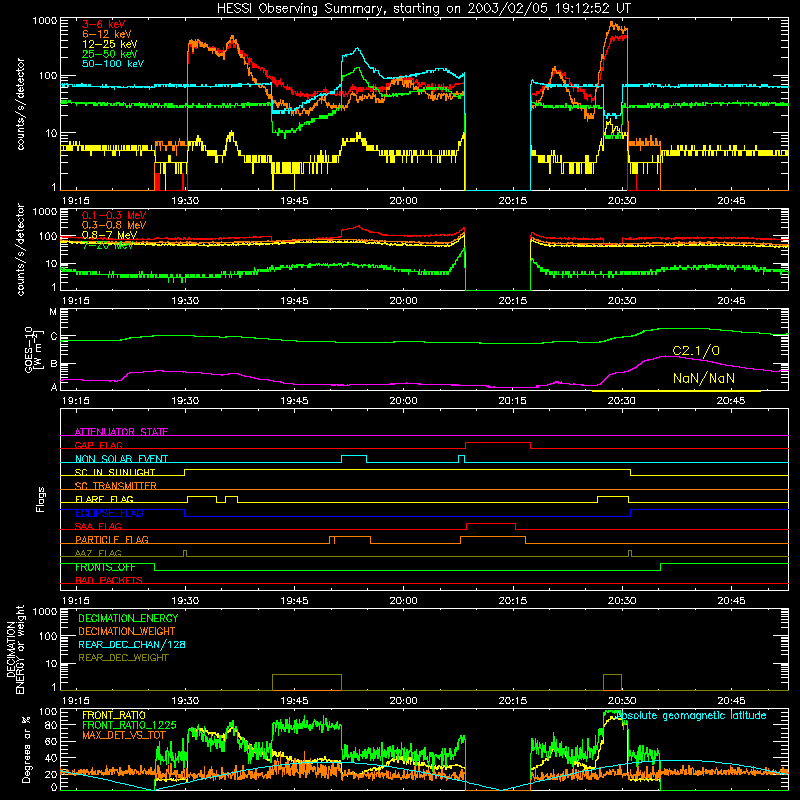The width and height of the screenshot is (800, 800).
Task: Select the ATTENUATOR_STATE flag label
Action: tap(121, 432)
